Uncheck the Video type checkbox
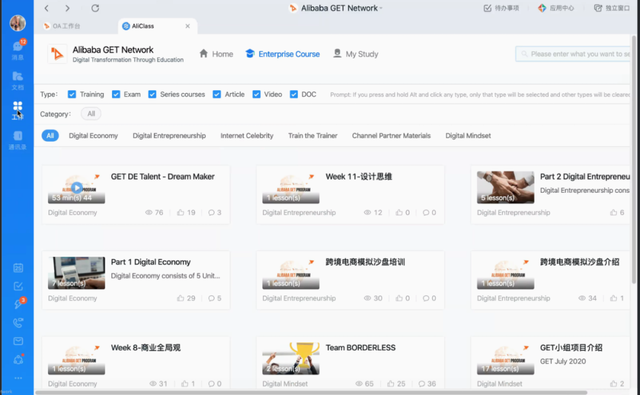This screenshot has width=640, height=395. [x=256, y=94]
